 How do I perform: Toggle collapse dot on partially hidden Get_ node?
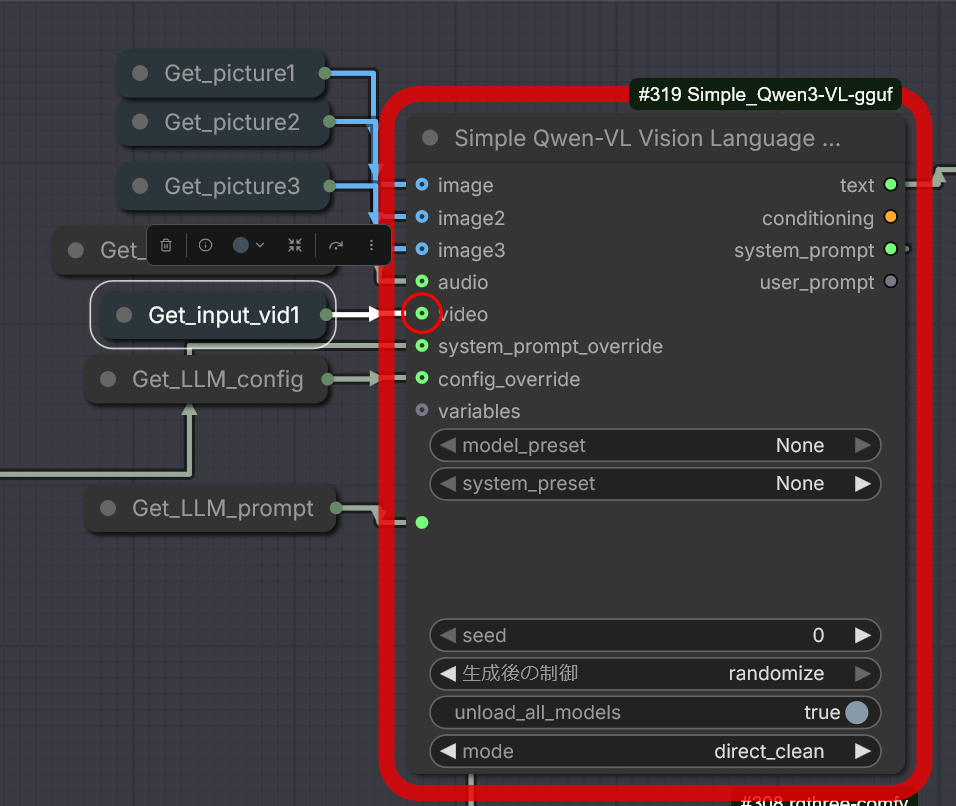76,250
